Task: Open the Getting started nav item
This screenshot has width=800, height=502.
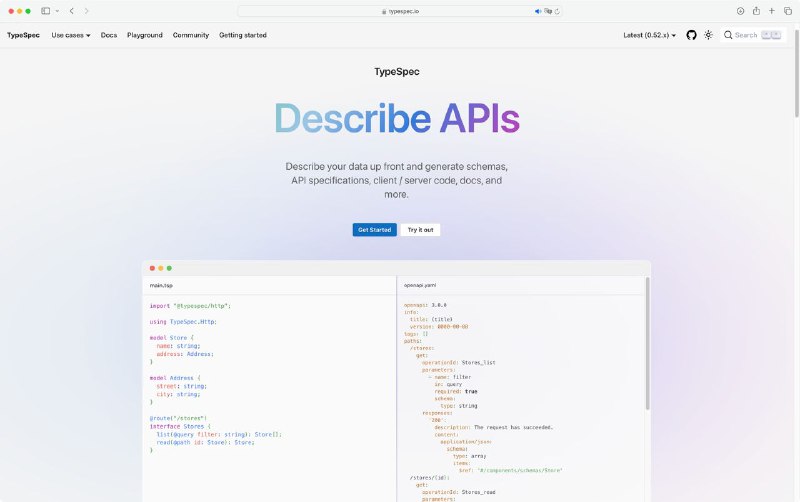Action: 243,35
